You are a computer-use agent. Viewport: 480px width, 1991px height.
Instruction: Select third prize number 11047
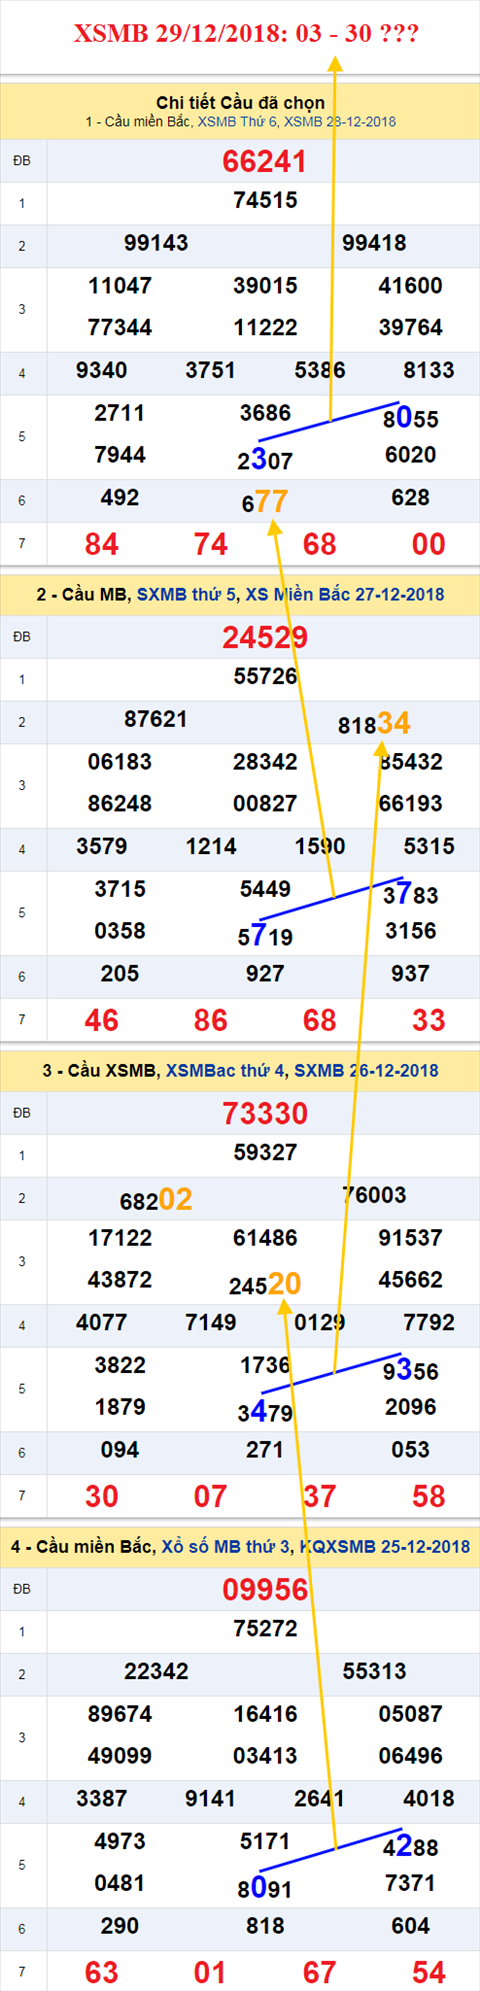coord(120,286)
